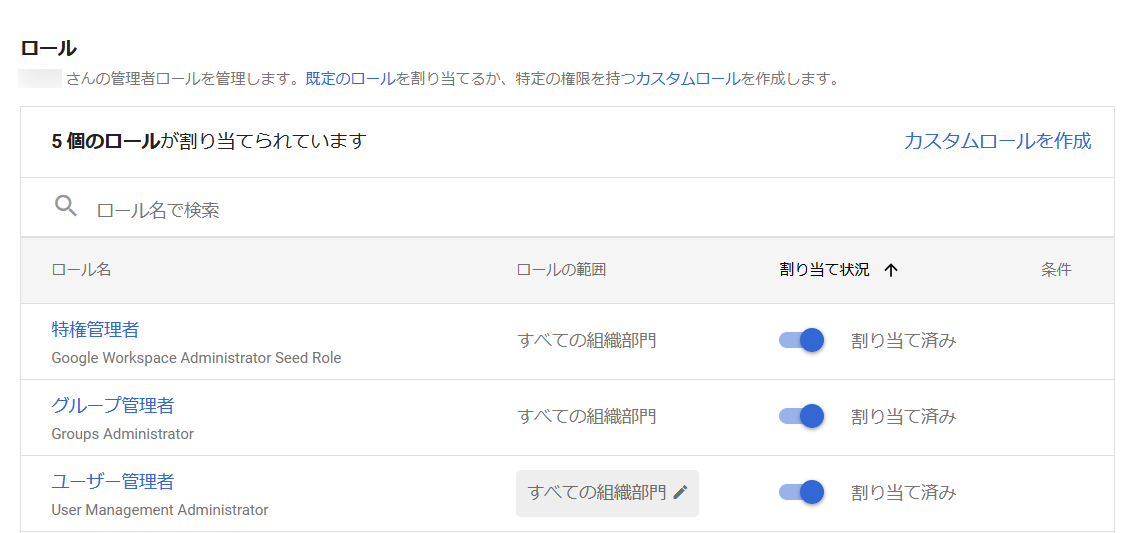Disable the ユーザー管理者 role switch
The width and height of the screenshot is (1136, 533).
coord(801,492)
